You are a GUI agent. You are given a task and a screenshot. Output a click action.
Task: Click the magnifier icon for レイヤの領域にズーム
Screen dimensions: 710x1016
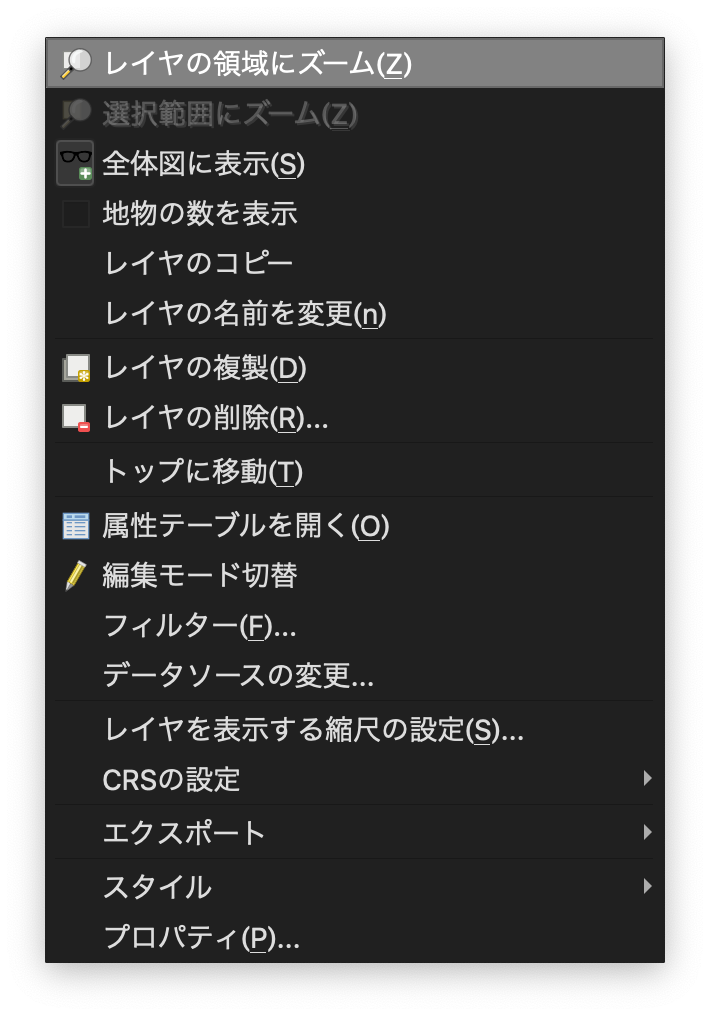coord(76,64)
